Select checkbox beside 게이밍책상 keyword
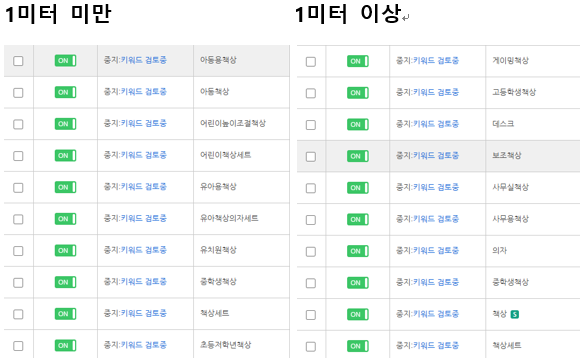This screenshot has height=361, width=580. click(311, 61)
